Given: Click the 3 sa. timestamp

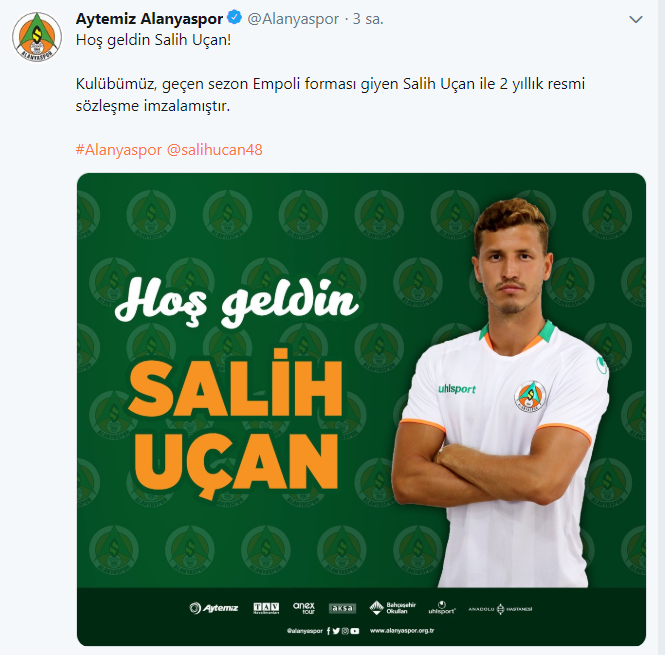Looking at the screenshot, I should click(x=368, y=19).
